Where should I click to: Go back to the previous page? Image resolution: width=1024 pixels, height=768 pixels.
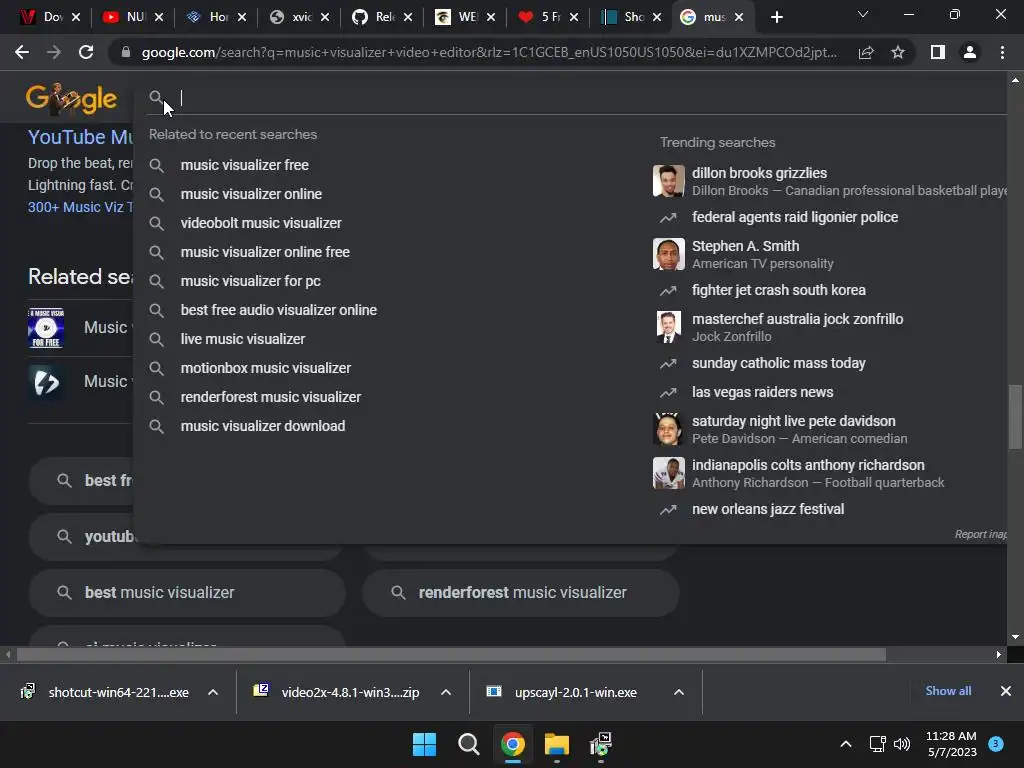pos(22,52)
